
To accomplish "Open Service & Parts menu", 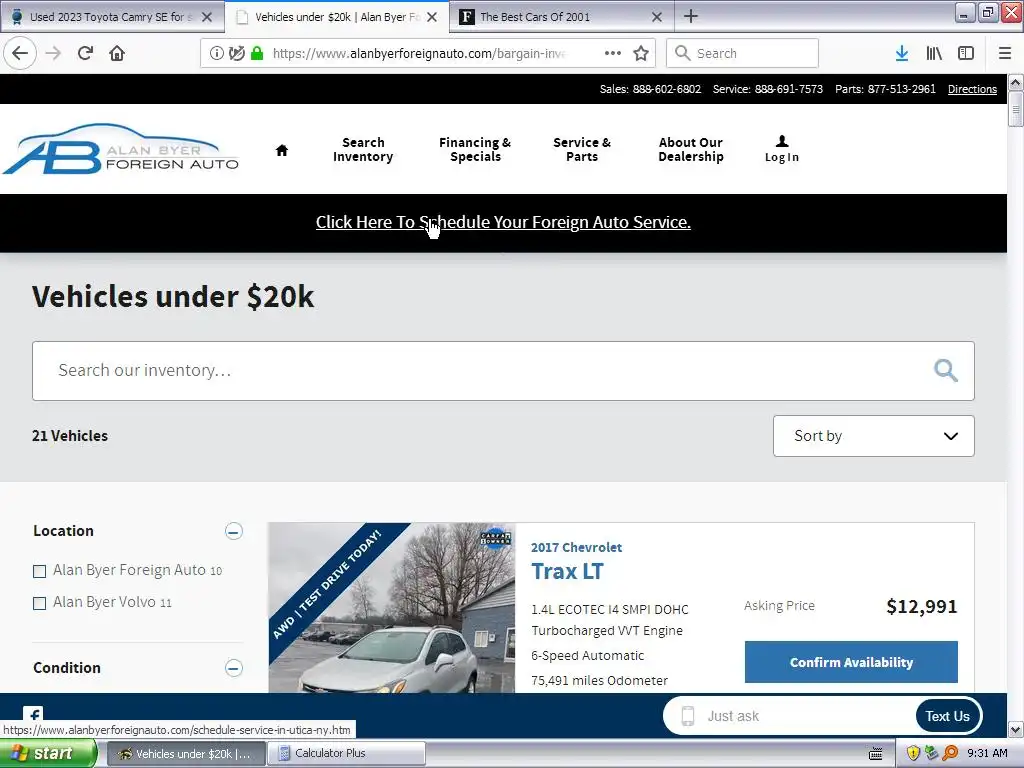I will pyautogui.click(x=582, y=150).
